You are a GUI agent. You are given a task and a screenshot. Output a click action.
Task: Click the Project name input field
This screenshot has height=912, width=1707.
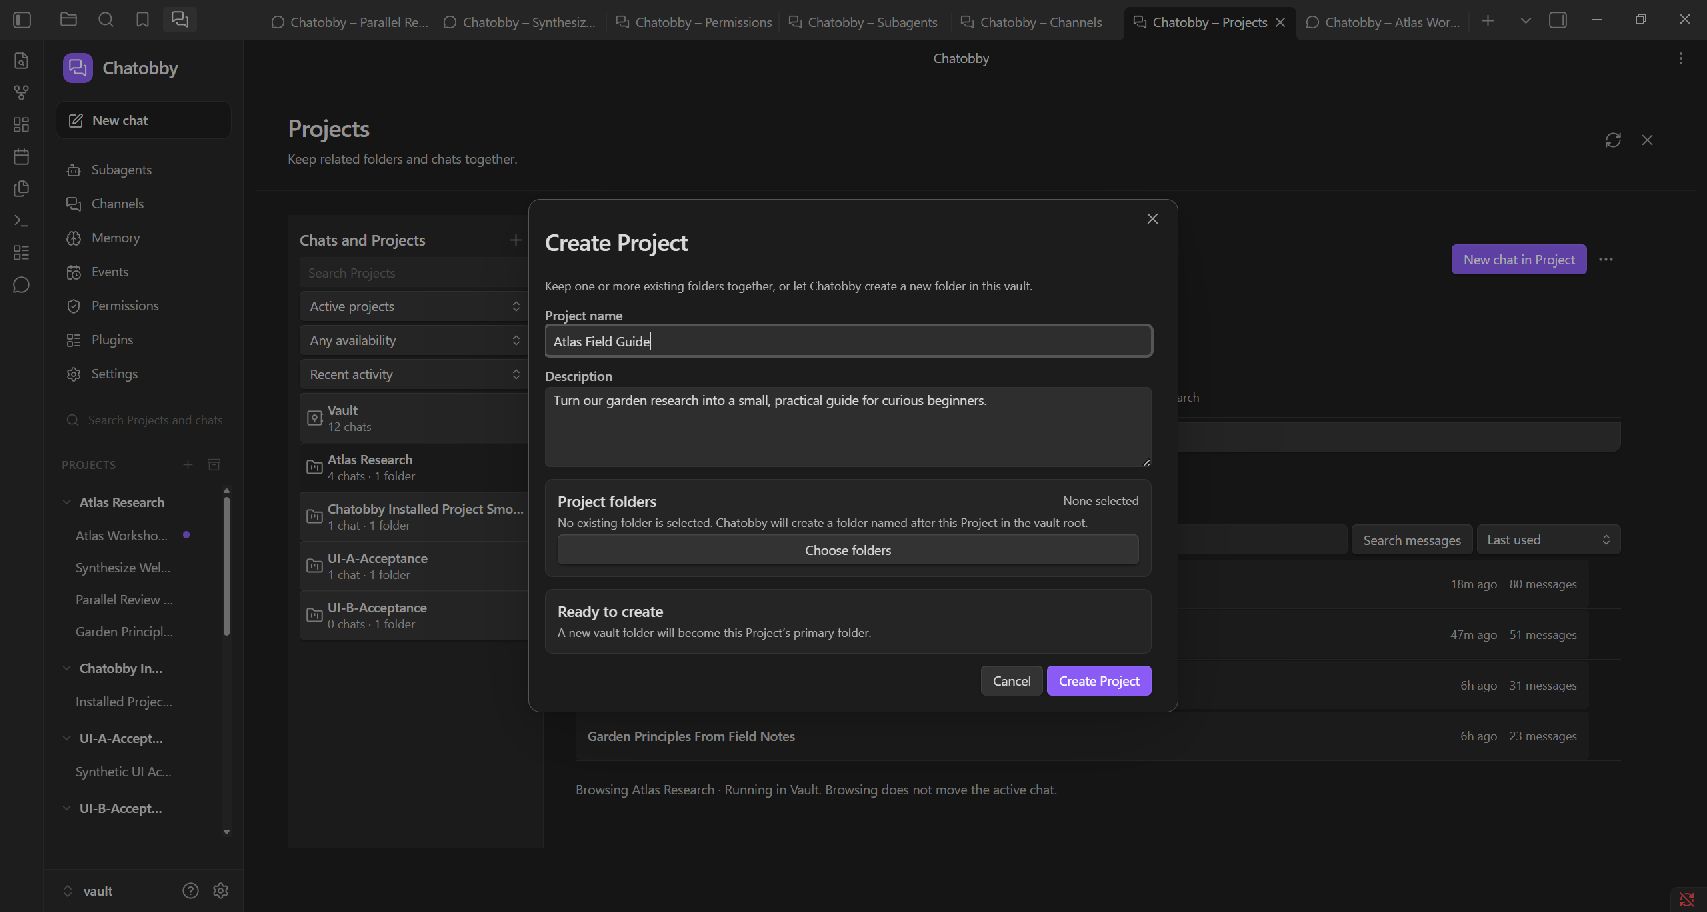click(848, 341)
